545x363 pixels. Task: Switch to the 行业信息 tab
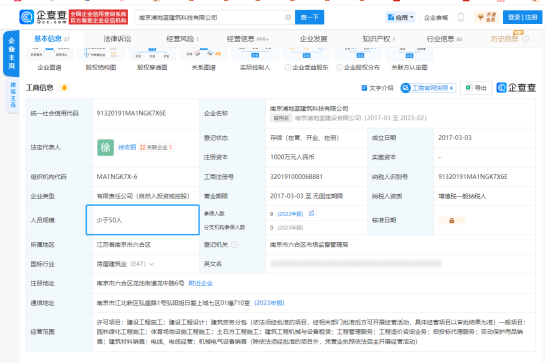[x=445, y=39]
